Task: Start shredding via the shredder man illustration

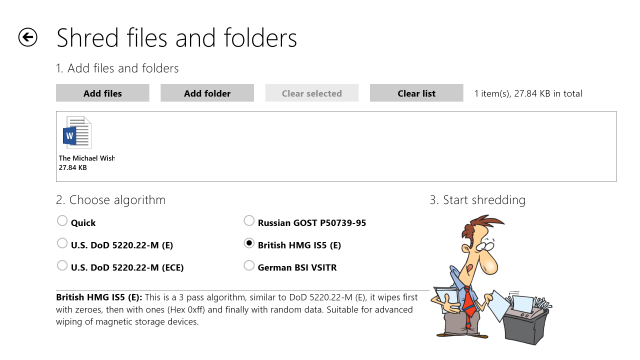Action: (492, 280)
